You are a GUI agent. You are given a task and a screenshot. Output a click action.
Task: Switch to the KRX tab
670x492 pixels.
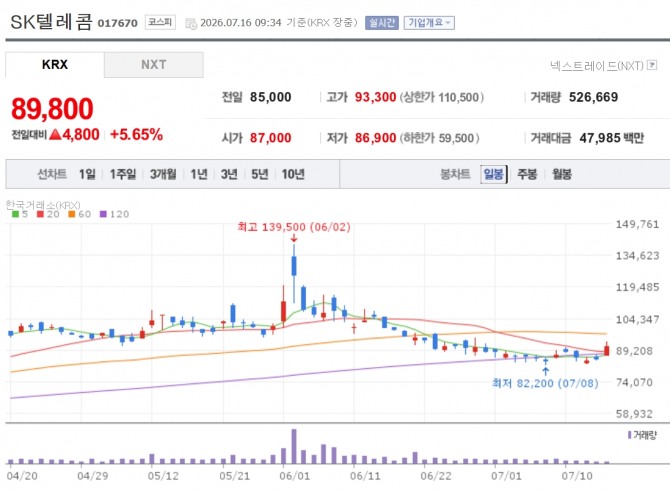(55, 65)
